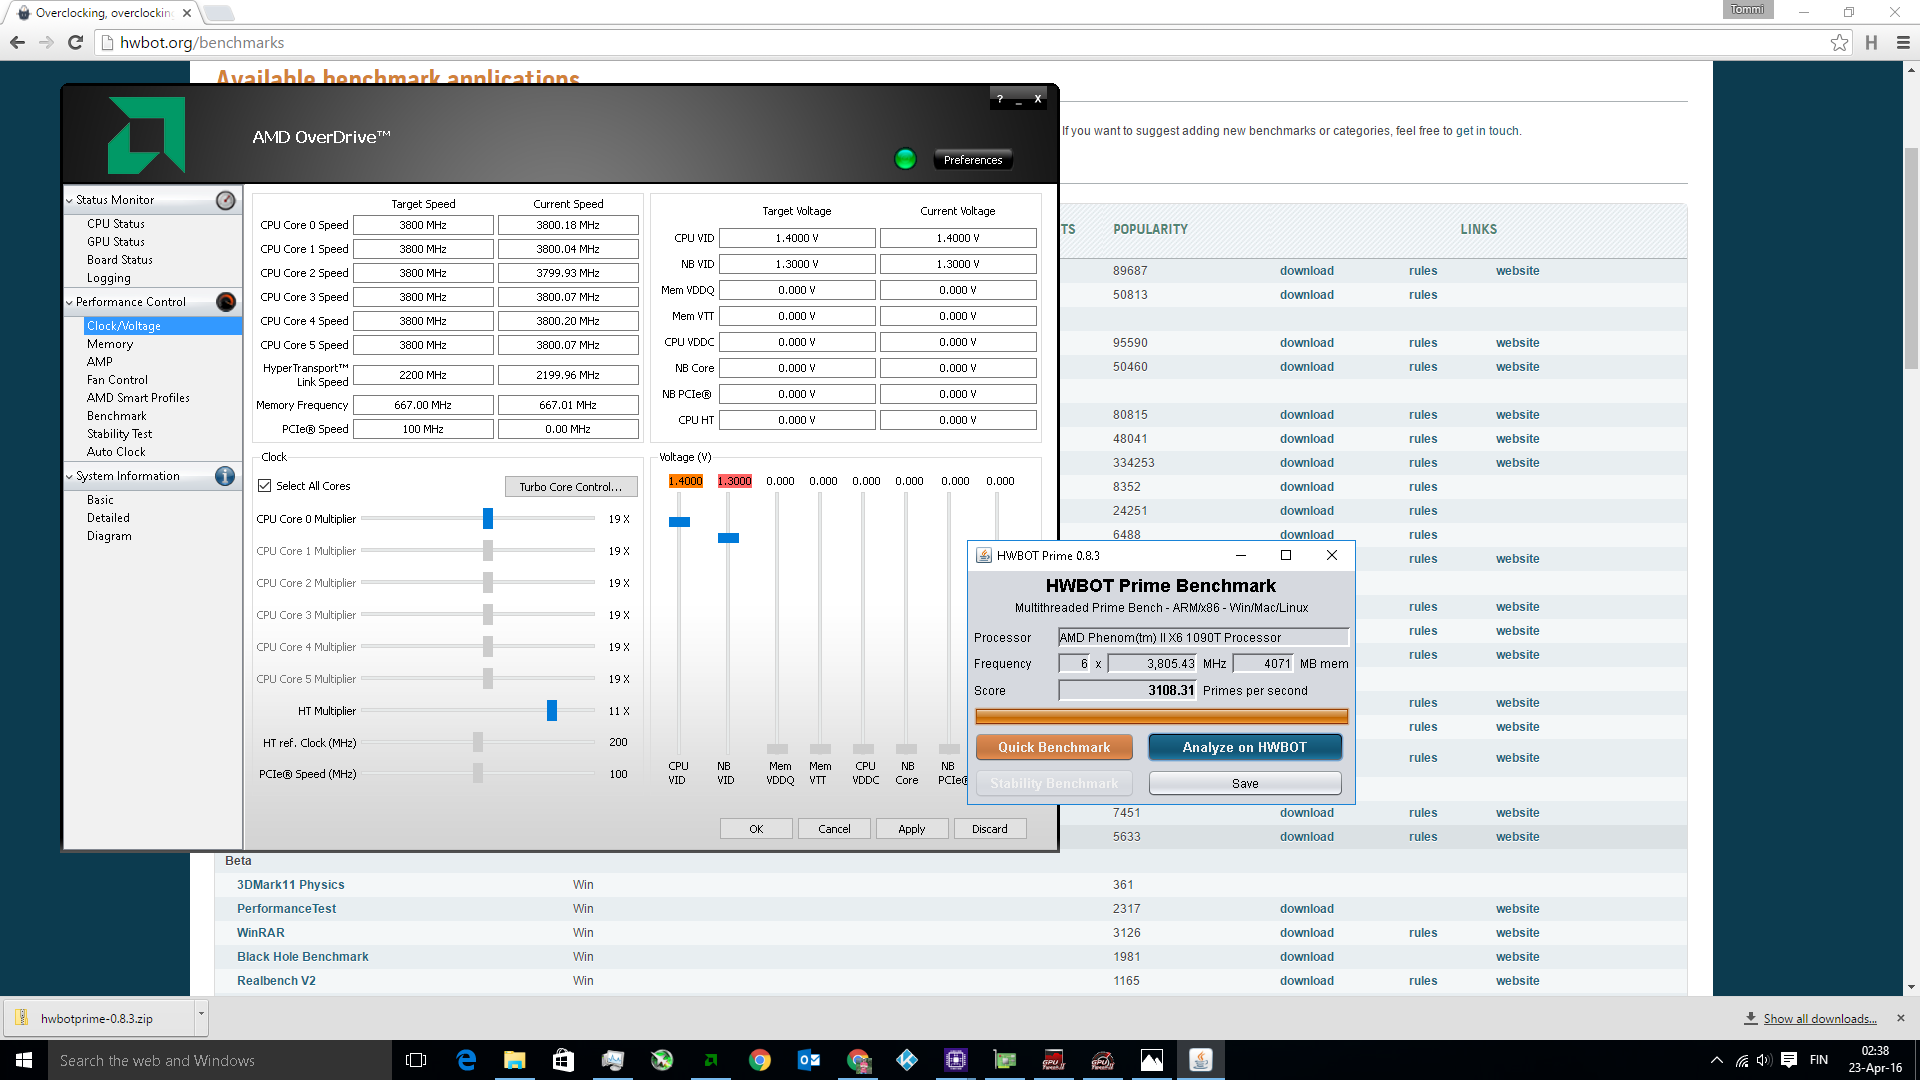Click the Status Monitor gauge icon
Image resolution: width=1920 pixels, height=1080 pixels.
226,200
